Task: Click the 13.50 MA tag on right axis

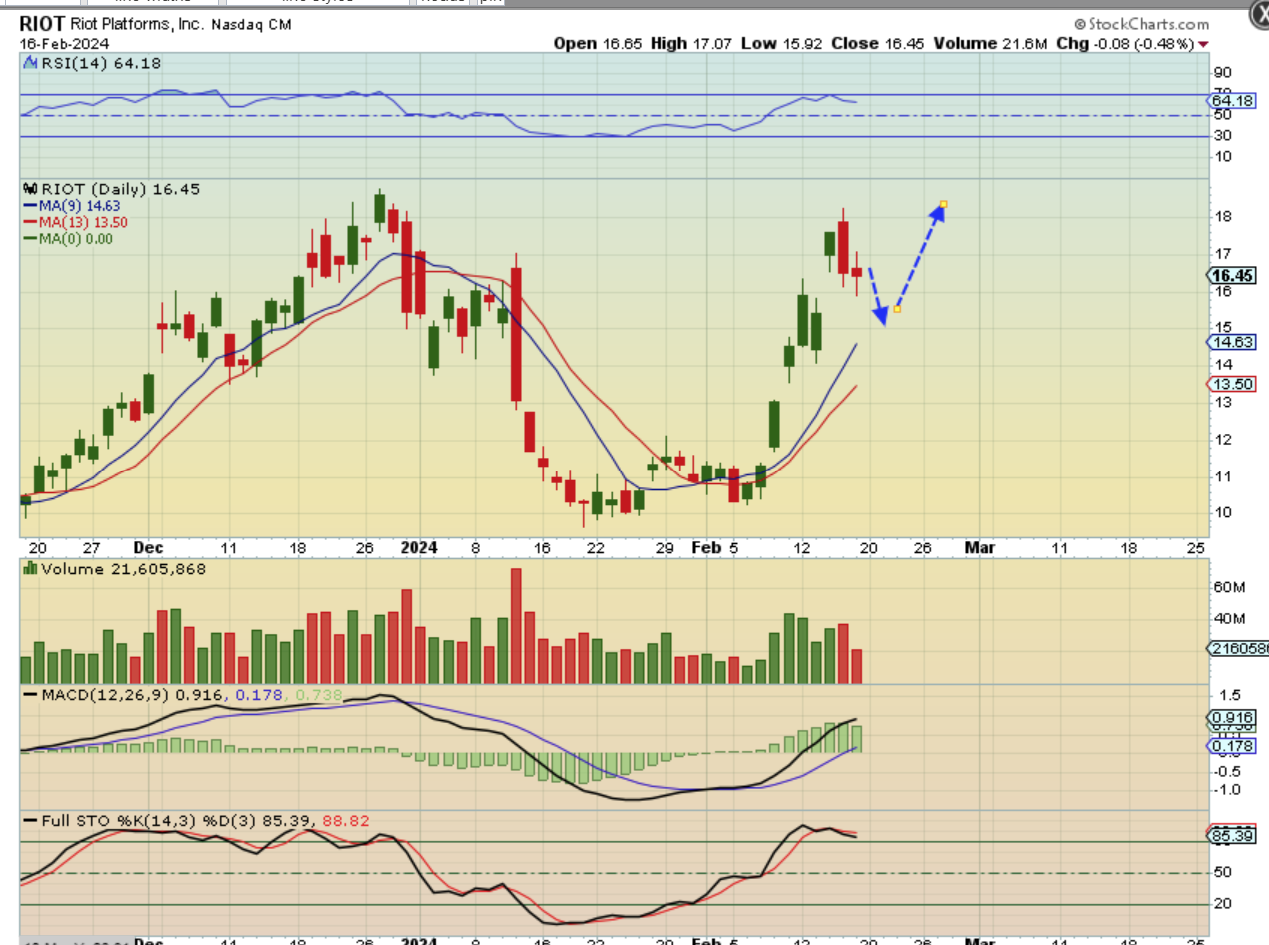Action: 1231,385
